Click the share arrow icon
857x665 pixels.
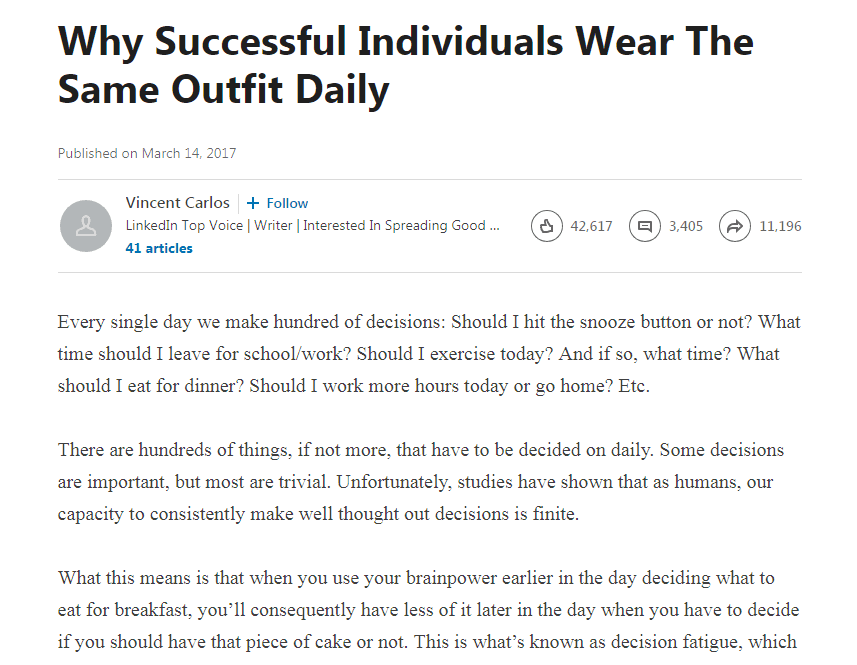click(x=735, y=226)
